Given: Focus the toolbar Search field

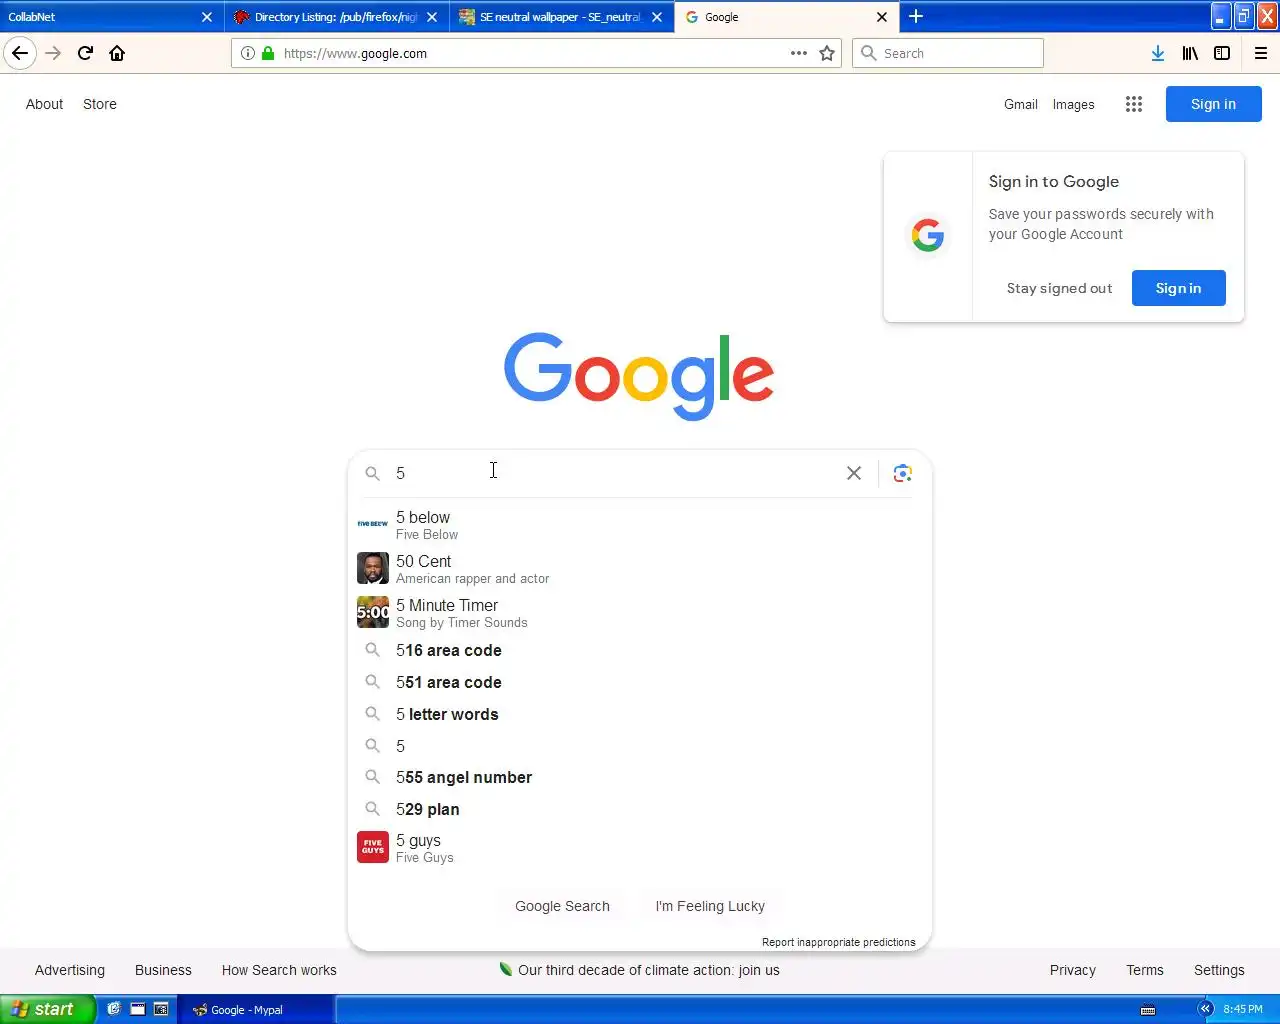Looking at the screenshot, I should click(x=948, y=53).
